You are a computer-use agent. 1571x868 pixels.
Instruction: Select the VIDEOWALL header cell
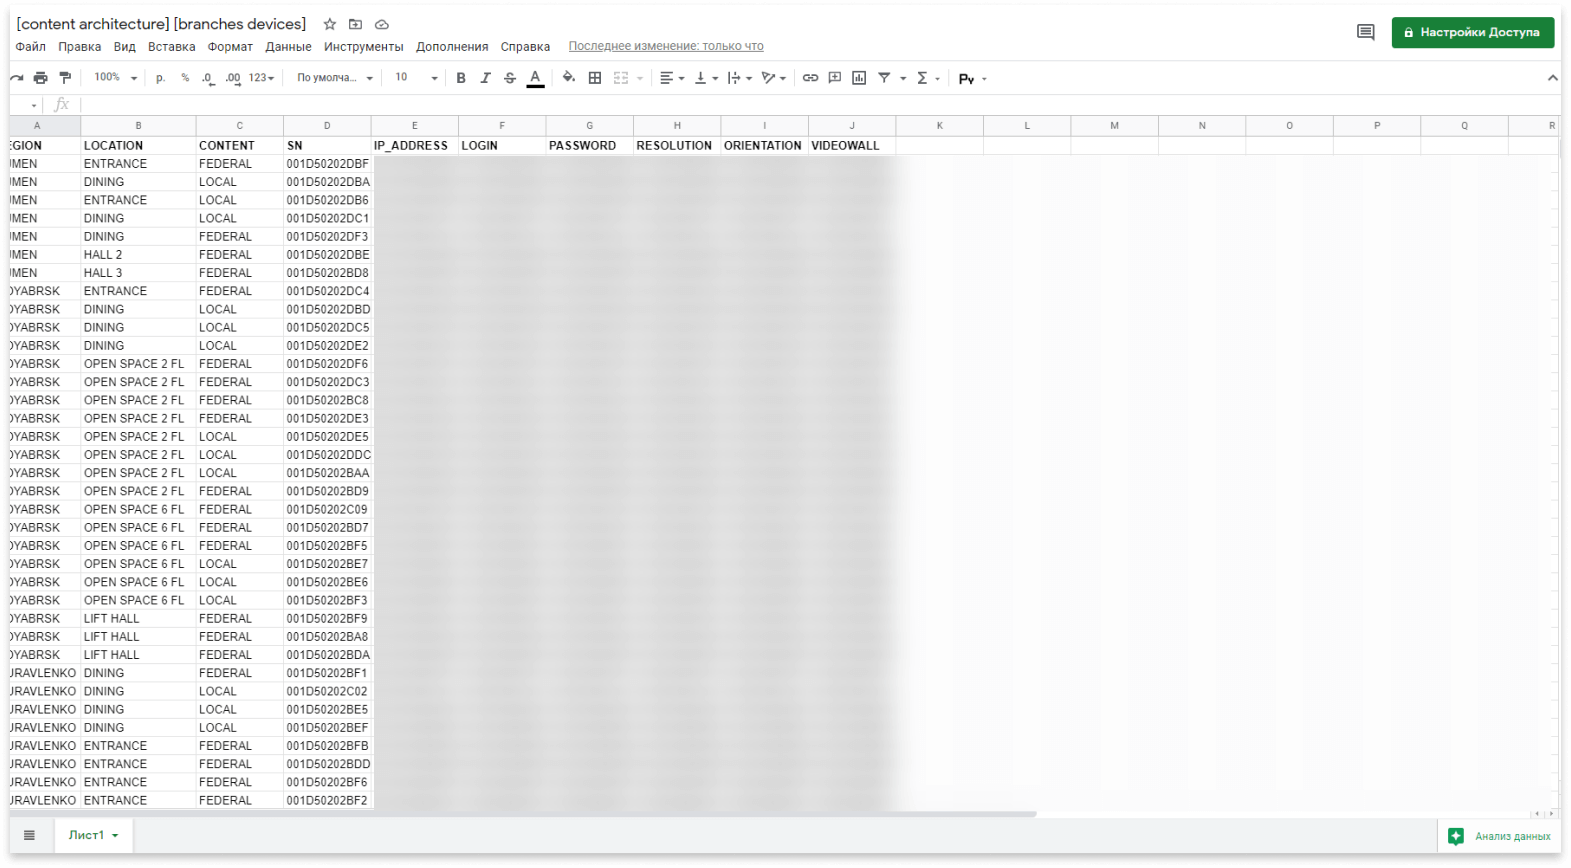(x=852, y=146)
